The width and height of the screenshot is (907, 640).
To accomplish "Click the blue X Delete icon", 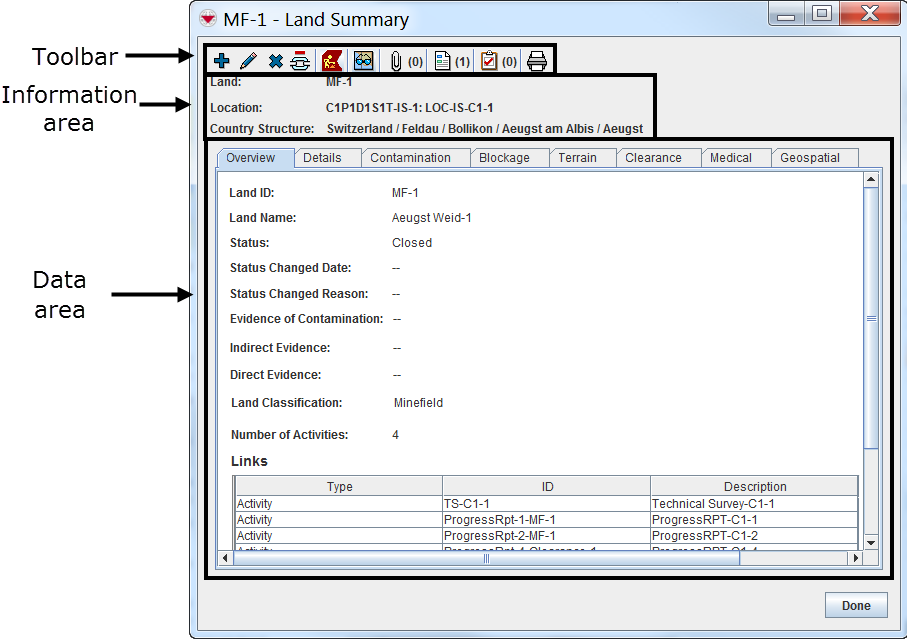I will point(275,60).
